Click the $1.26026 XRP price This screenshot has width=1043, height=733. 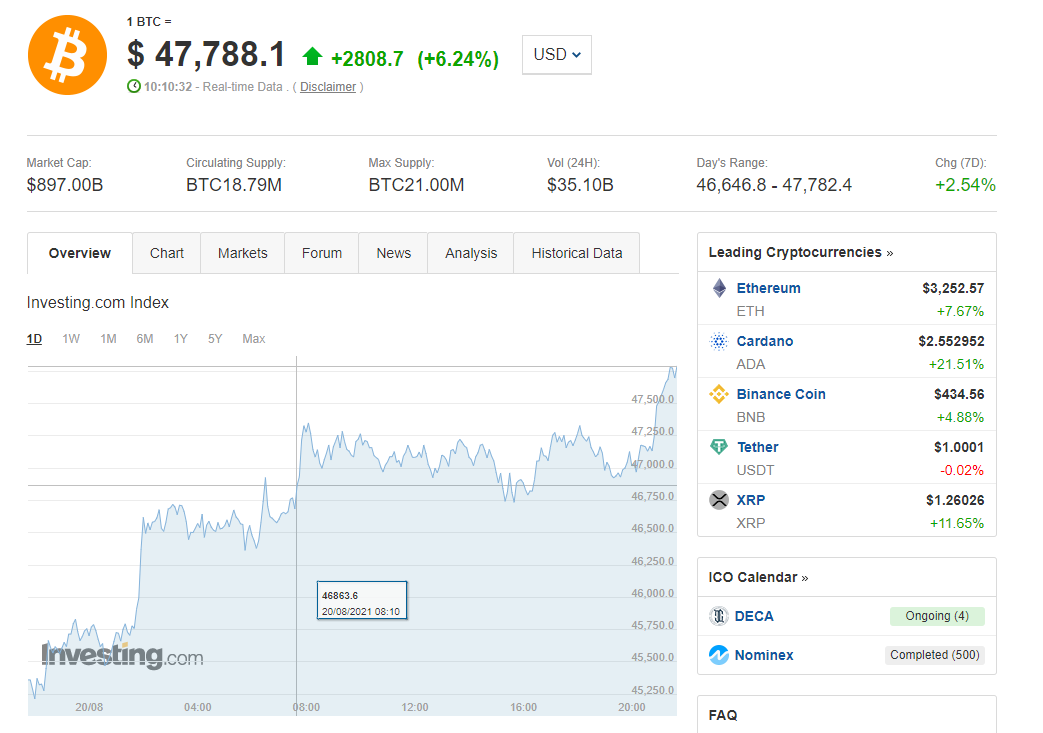(955, 500)
